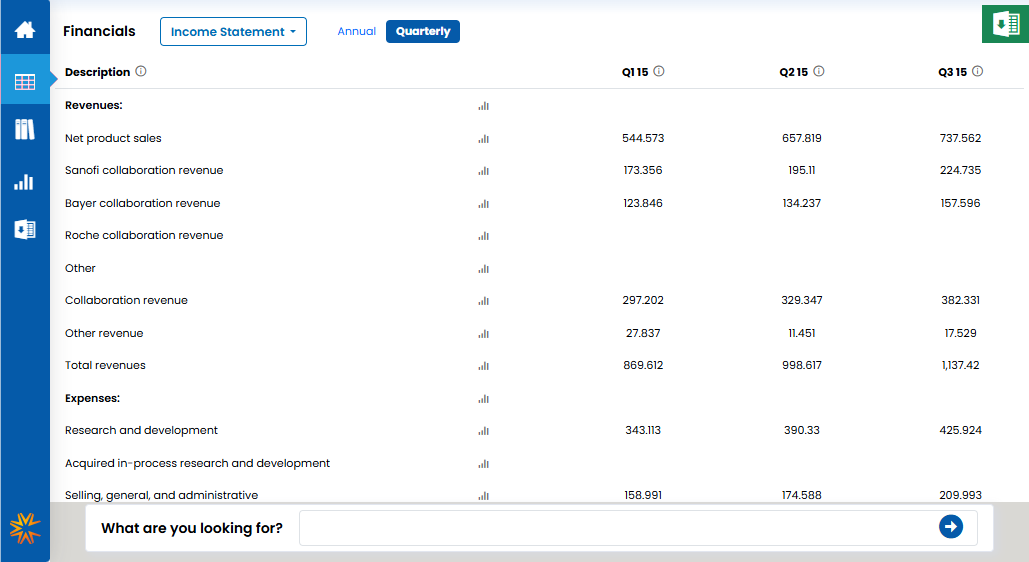Chart the Selling, general, and administrative row
Viewport: 1029px width, 562px height.
tap(484, 496)
